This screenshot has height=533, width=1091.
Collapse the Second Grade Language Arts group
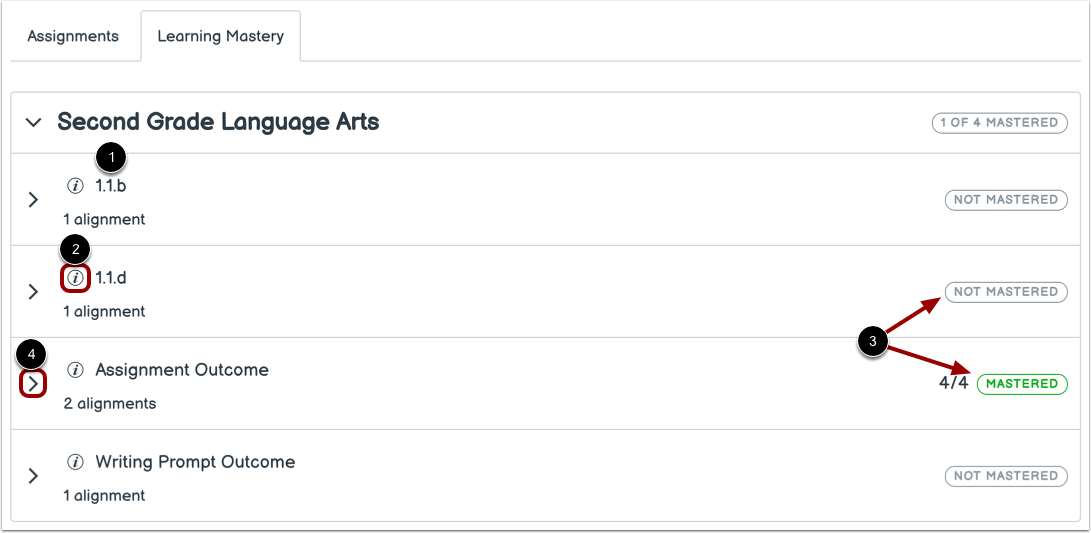[x=34, y=122]
